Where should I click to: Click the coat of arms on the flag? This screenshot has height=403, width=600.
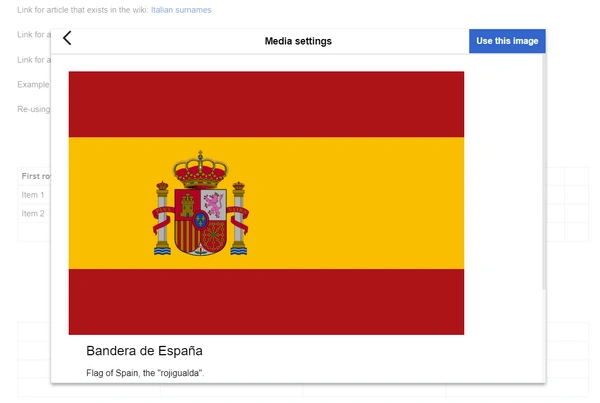201,203
